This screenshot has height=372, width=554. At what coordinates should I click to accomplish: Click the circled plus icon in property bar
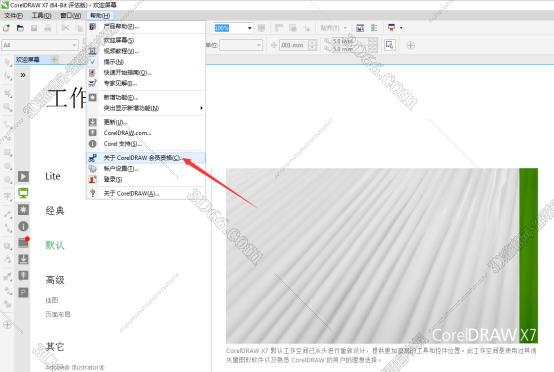point(411,45)
